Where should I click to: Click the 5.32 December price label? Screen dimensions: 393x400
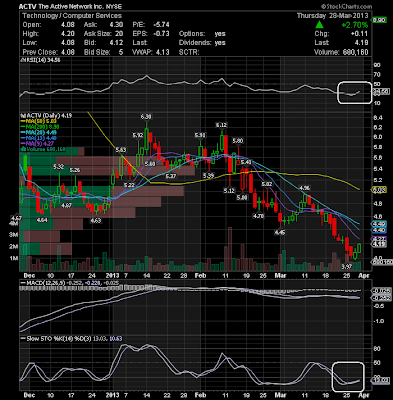[59, 167]
